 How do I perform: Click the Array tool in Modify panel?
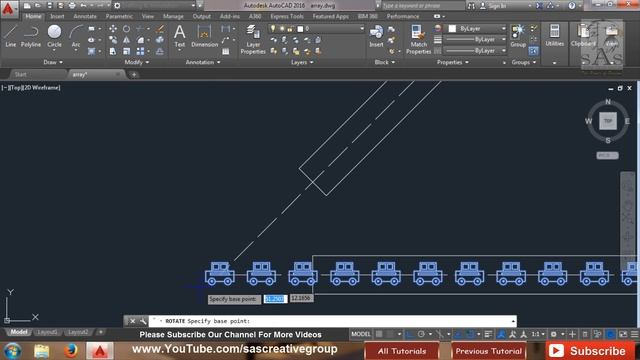point(140,51)
